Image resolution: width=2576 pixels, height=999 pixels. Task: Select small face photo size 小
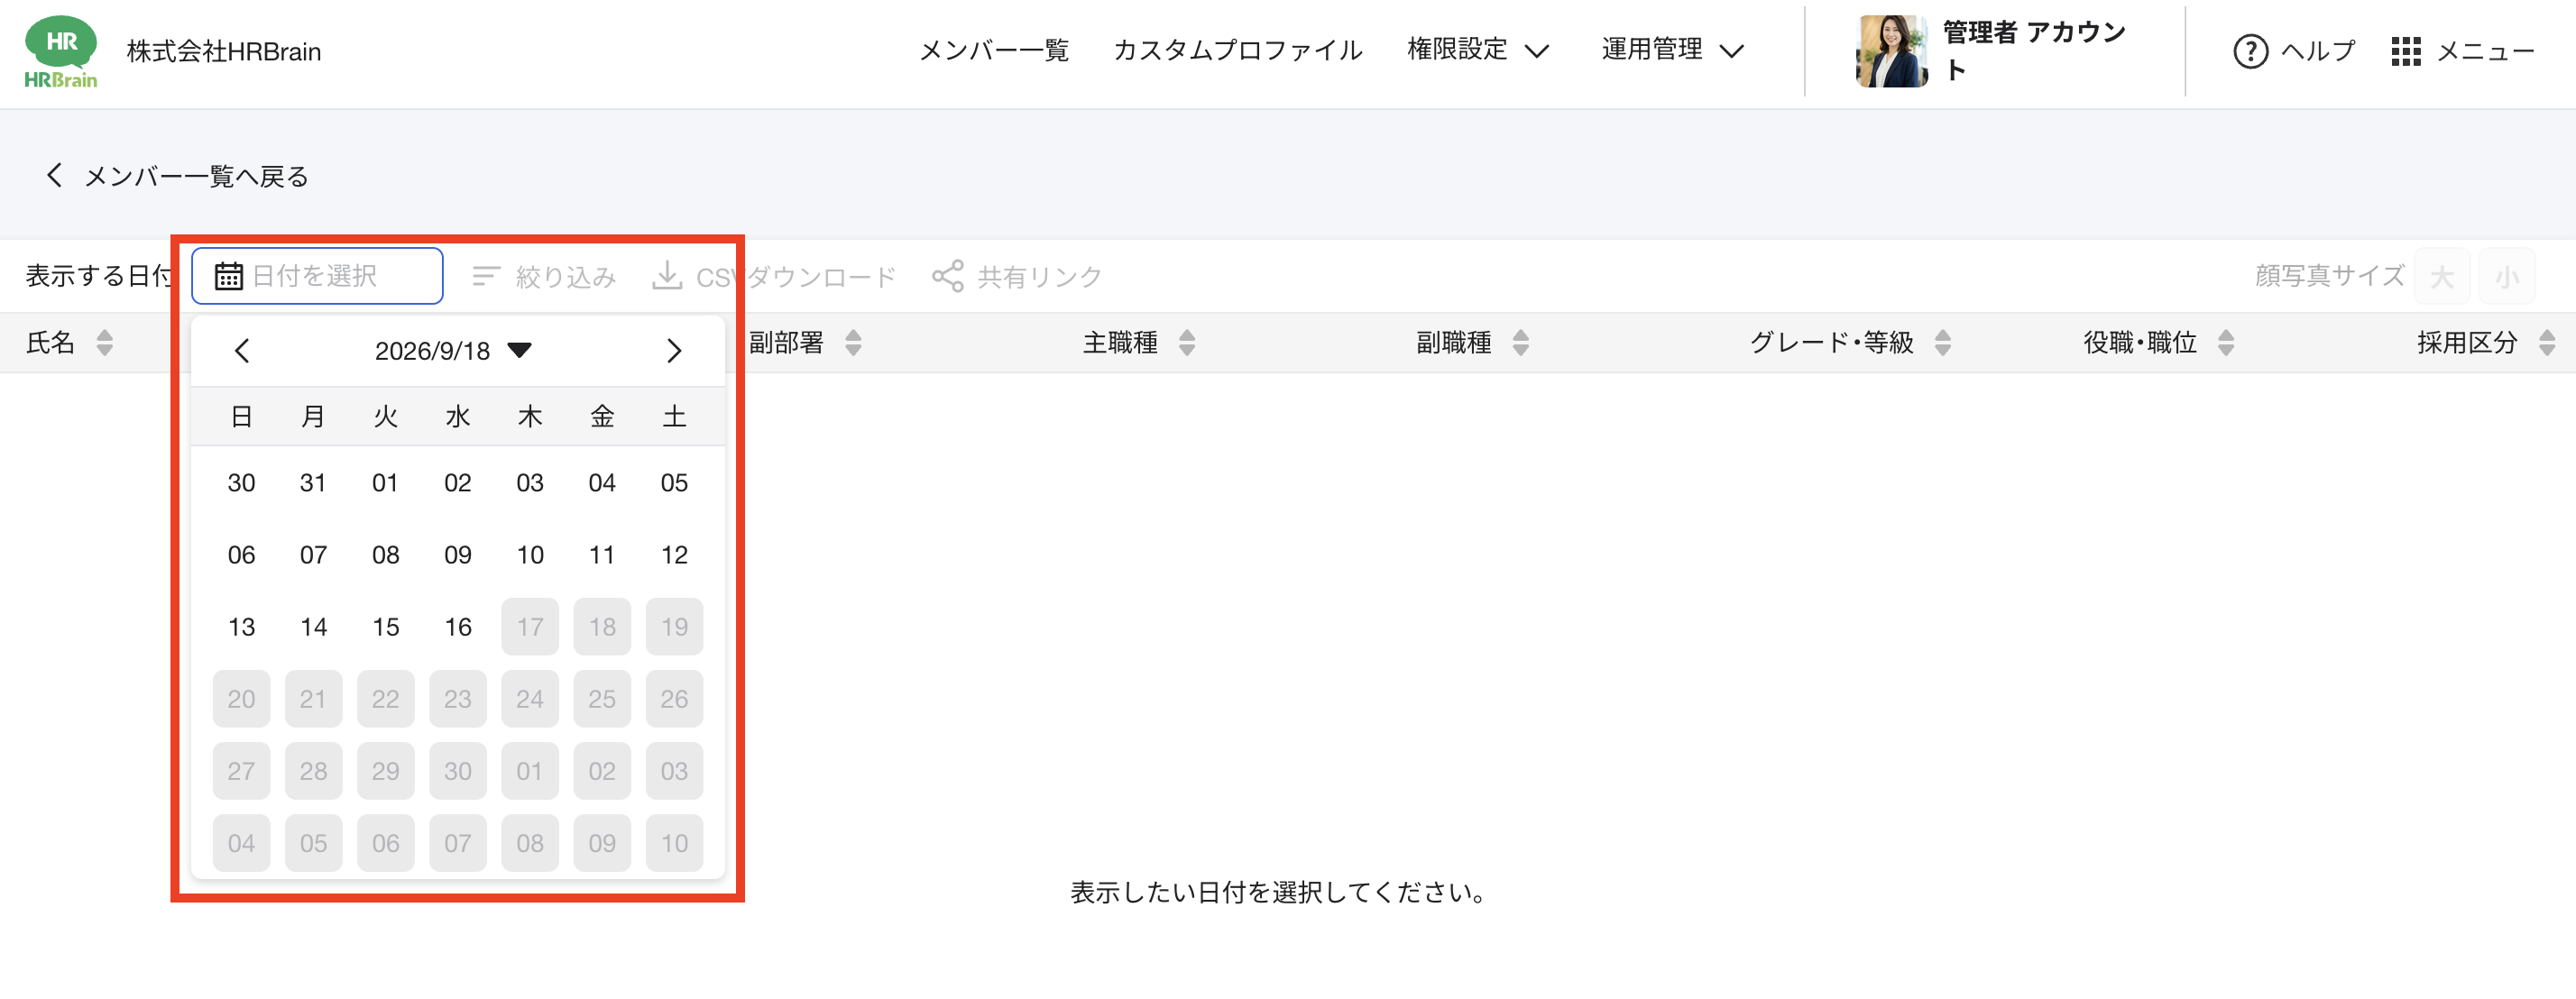[x=2507, y=277]
